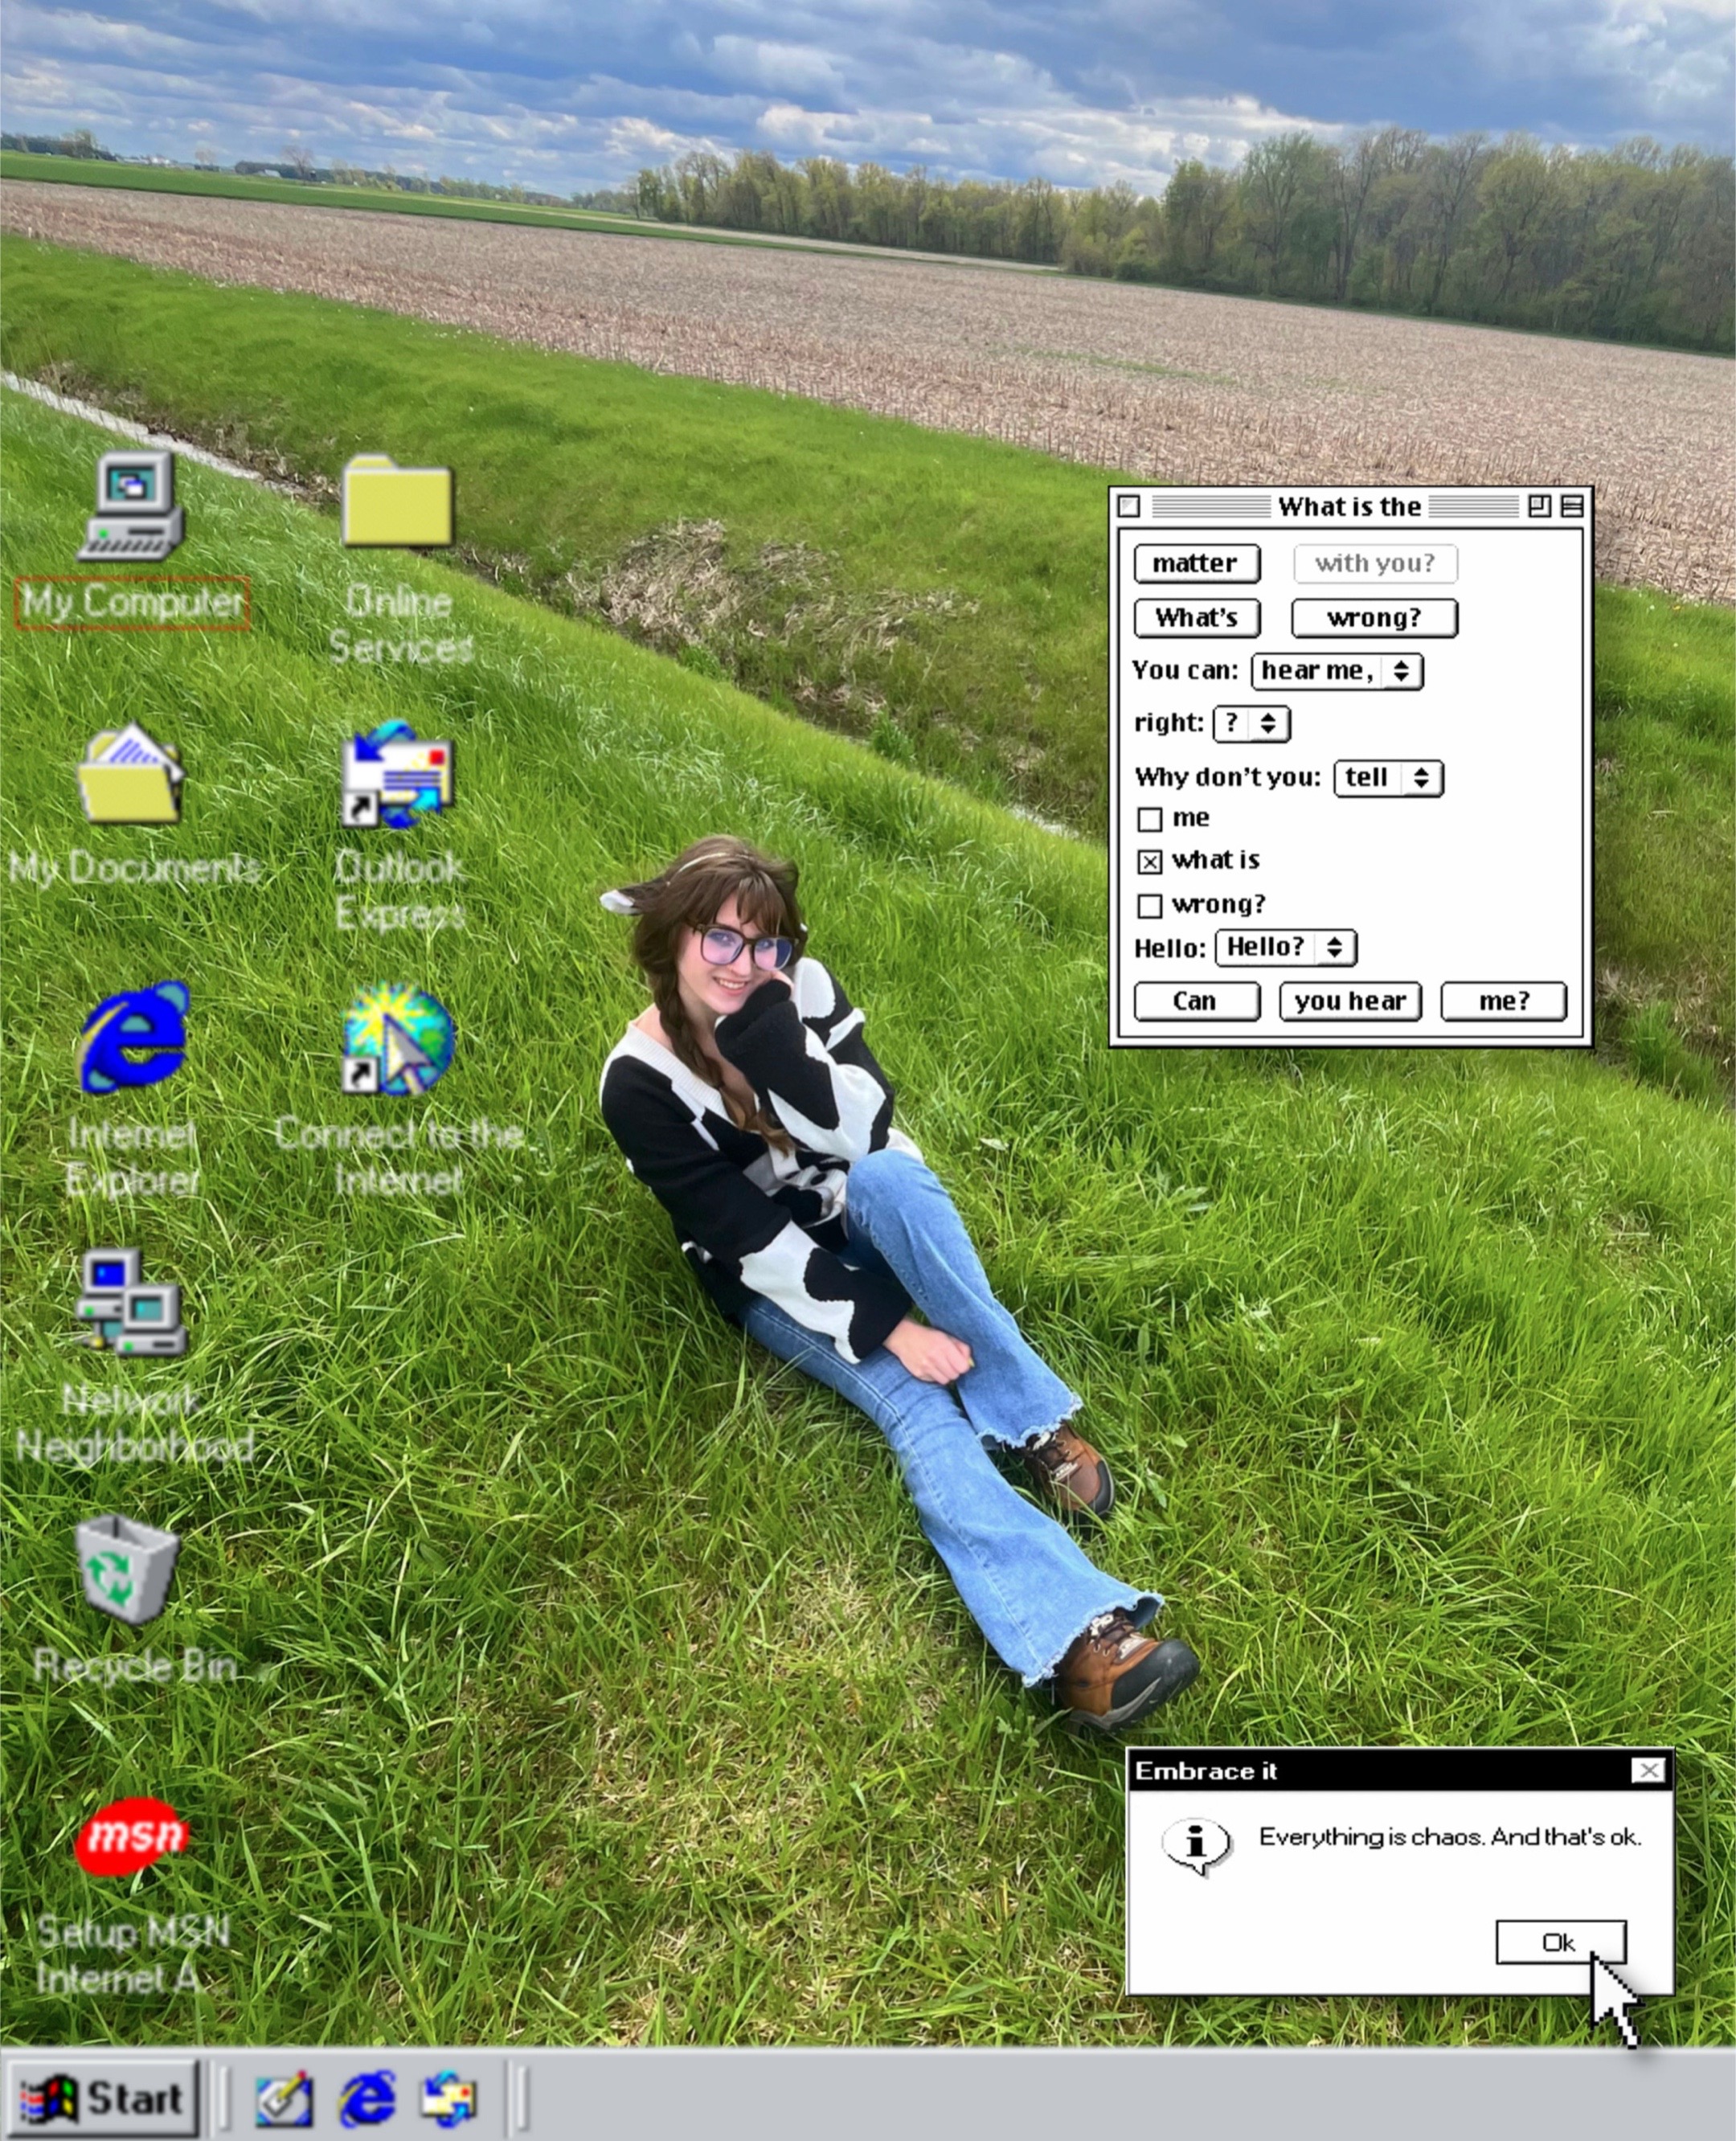1736x2141 pixels.
Task: Click the "Can" button
Action: tap(1196, 1001)
